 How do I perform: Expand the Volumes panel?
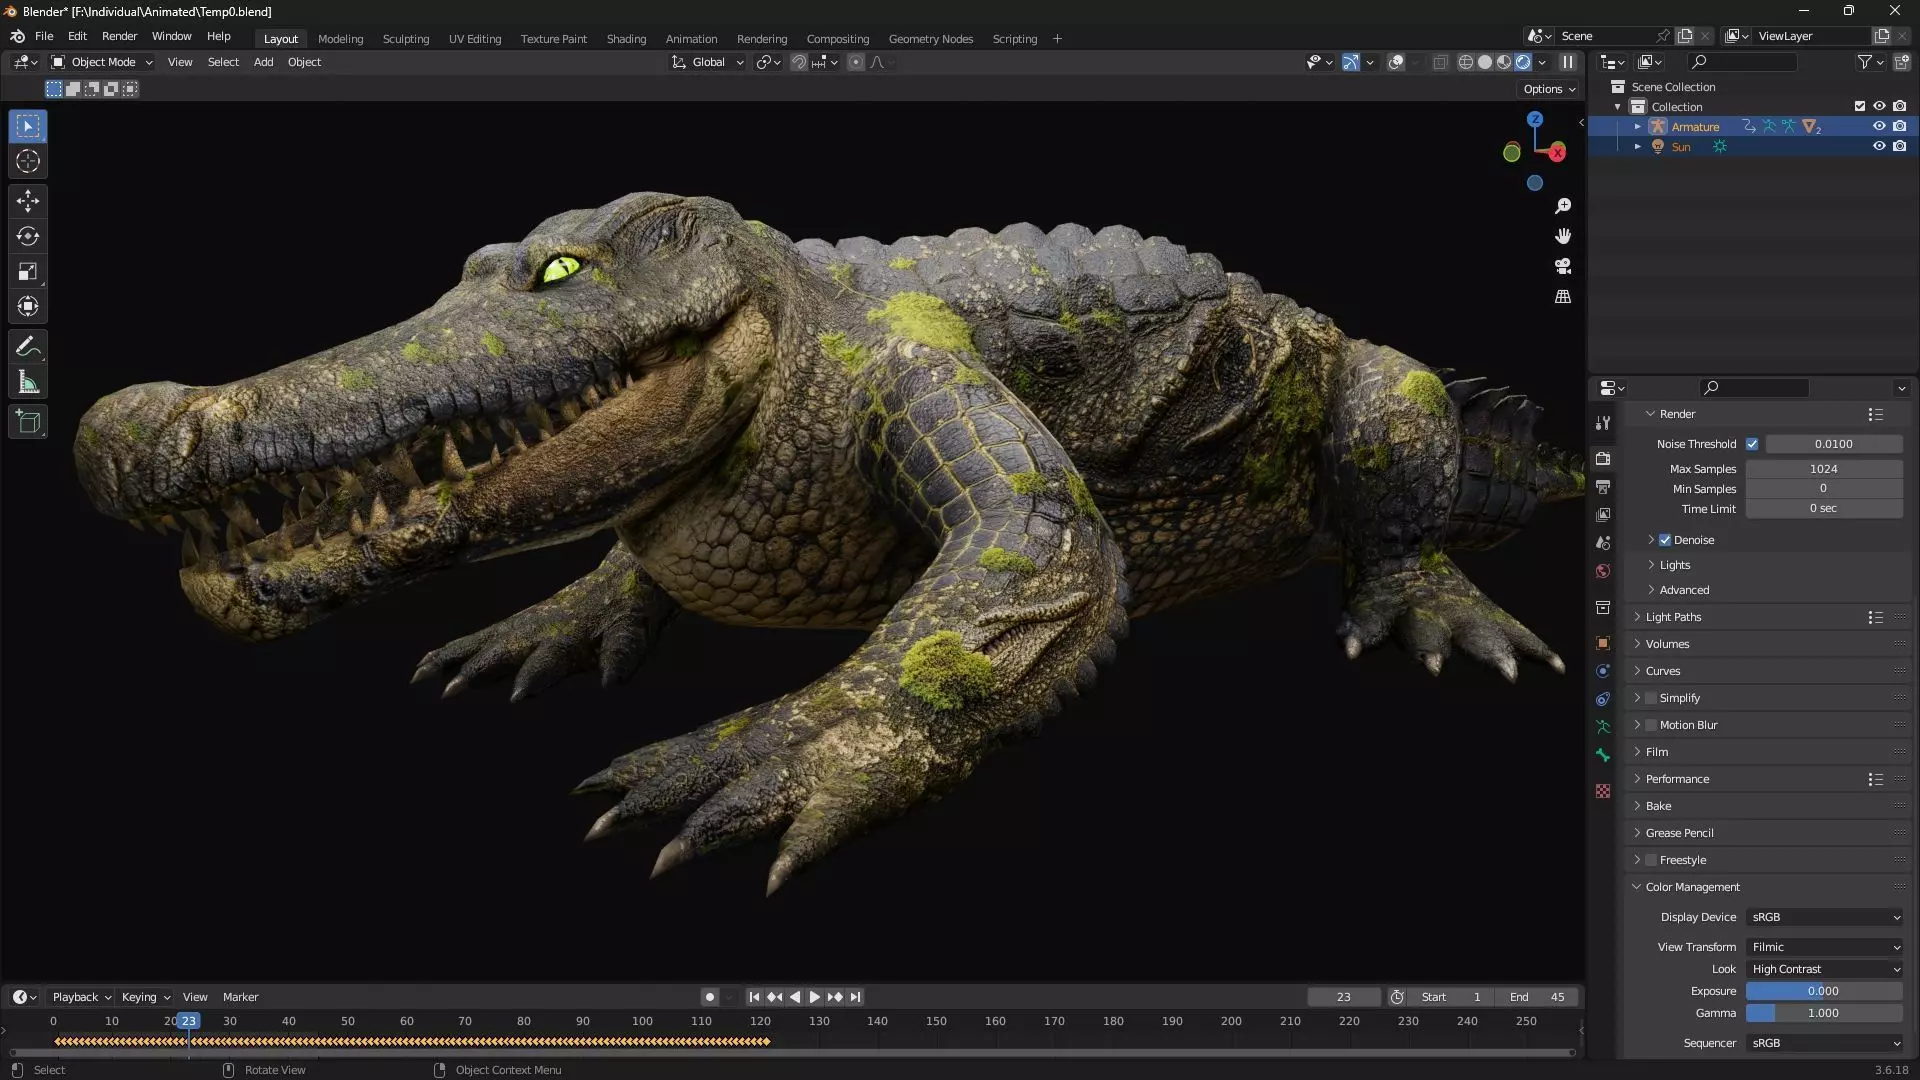click(1667, 644)
